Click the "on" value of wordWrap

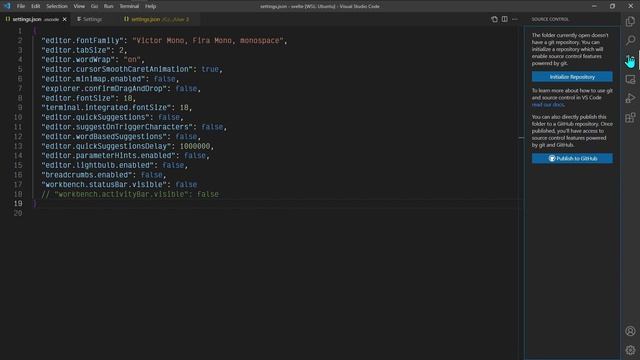132,60
